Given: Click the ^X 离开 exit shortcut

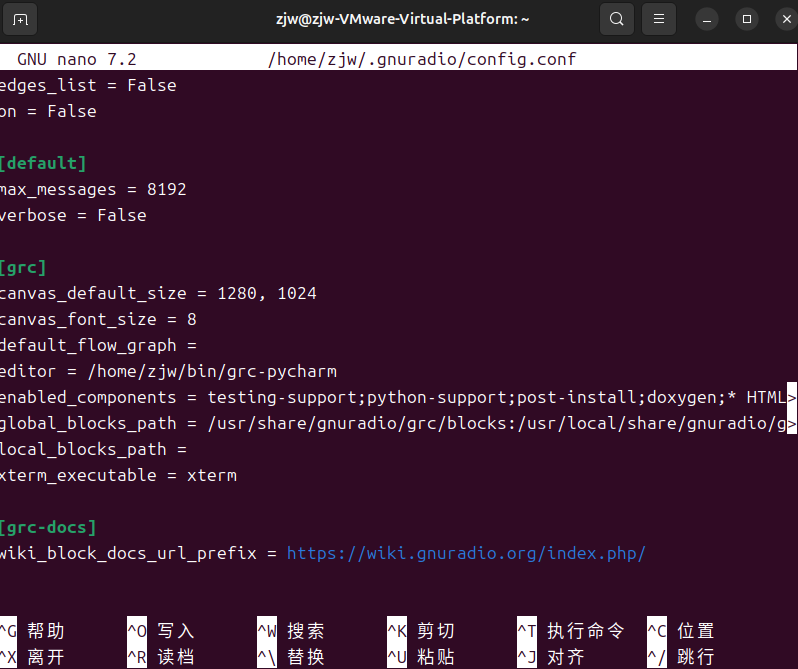Looking at the screenshot, I should click(32, 657).
